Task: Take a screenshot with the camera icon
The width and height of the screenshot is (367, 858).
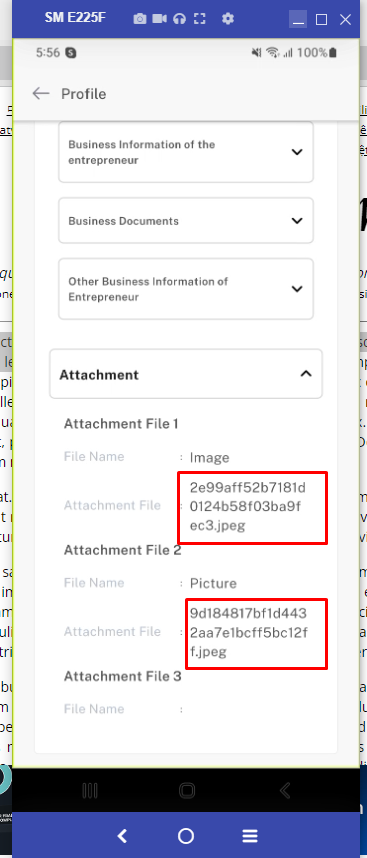Action: pyautogui.click(x=140, y=19)
